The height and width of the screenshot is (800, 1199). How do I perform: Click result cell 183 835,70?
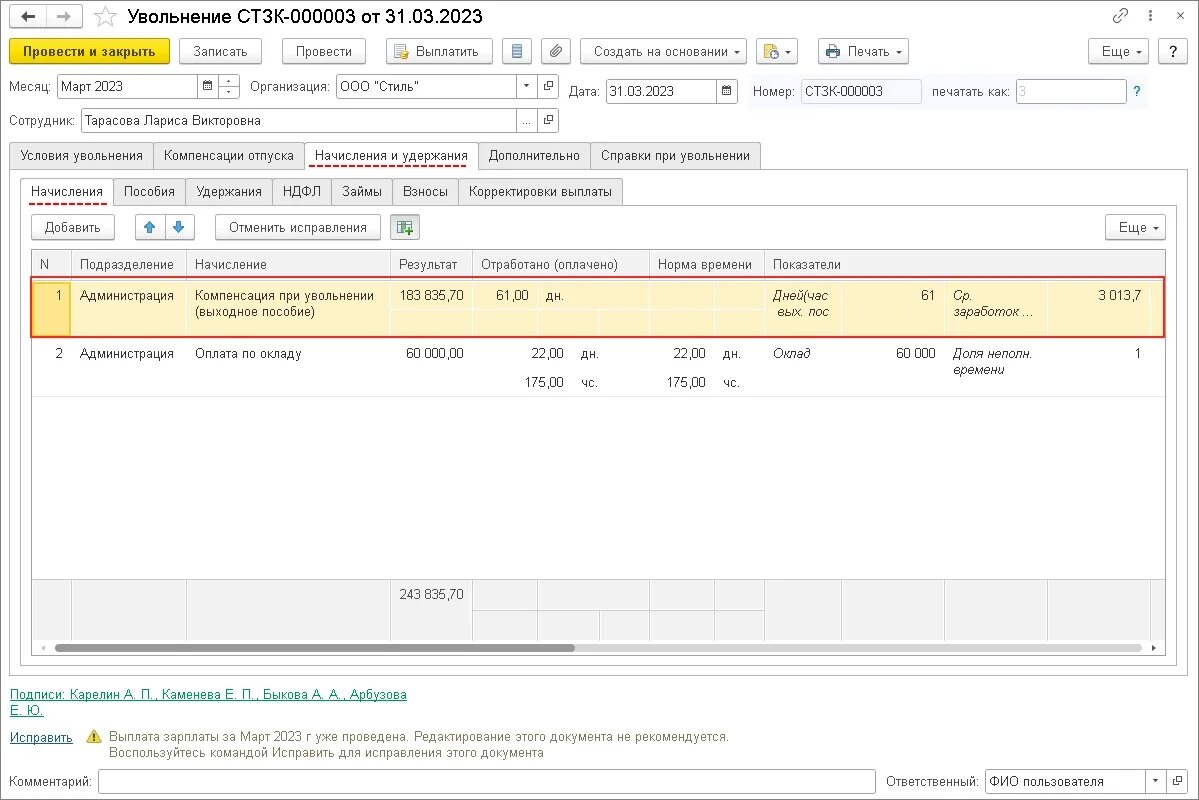[431, 295]
